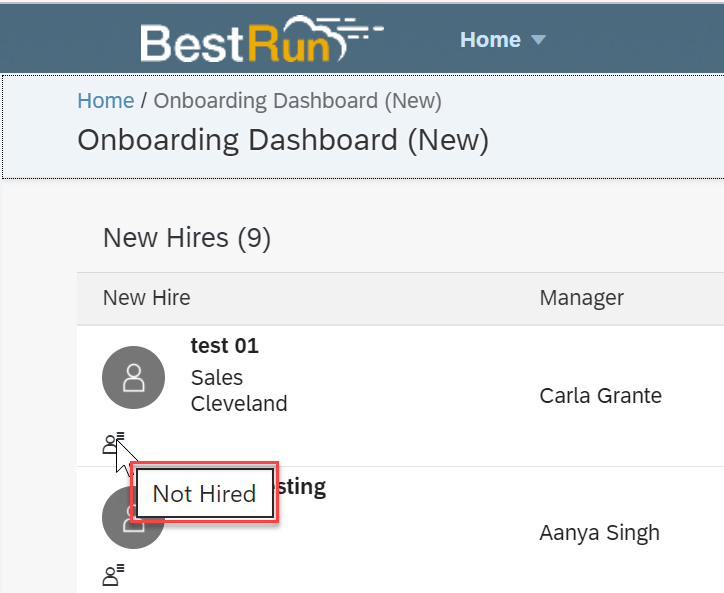Click the New Hires (9) section heading
The width and height of the screenshot is (724, 593).
point(187,238)
